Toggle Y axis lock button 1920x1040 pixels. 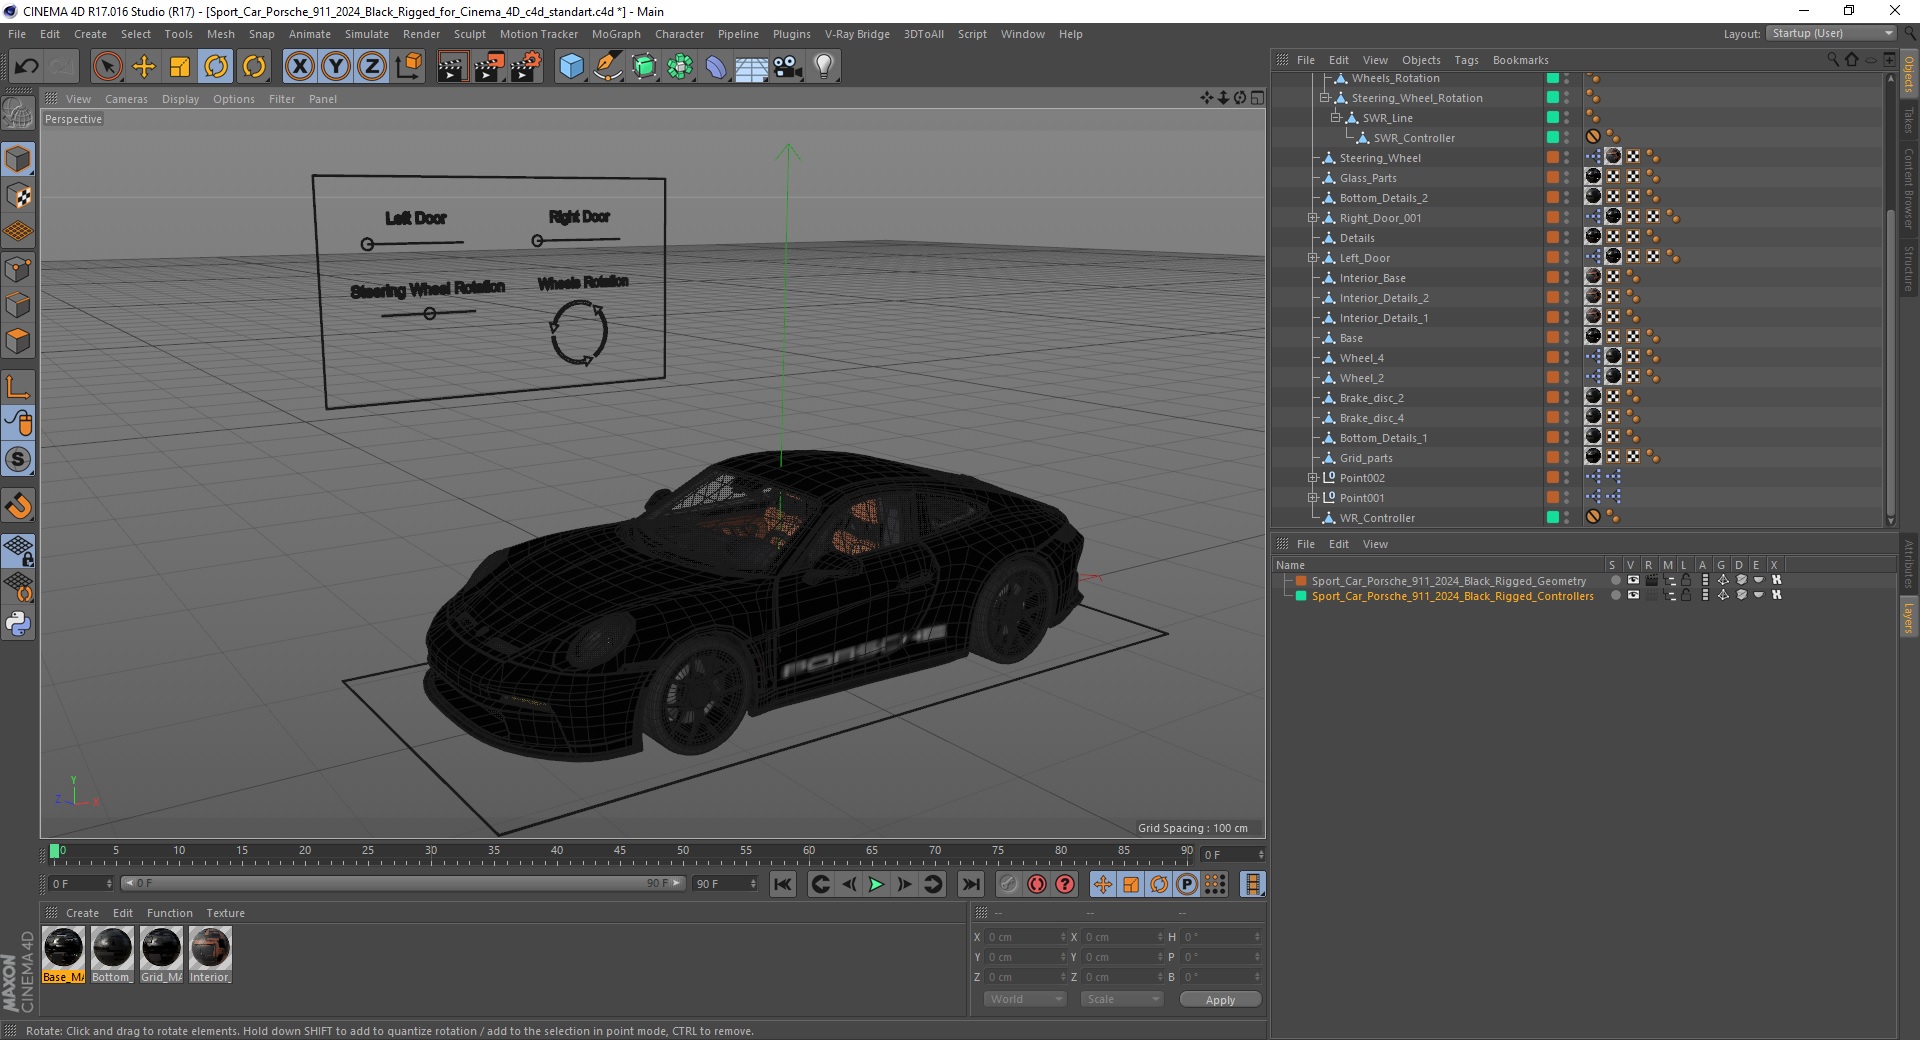pos(335,67)
